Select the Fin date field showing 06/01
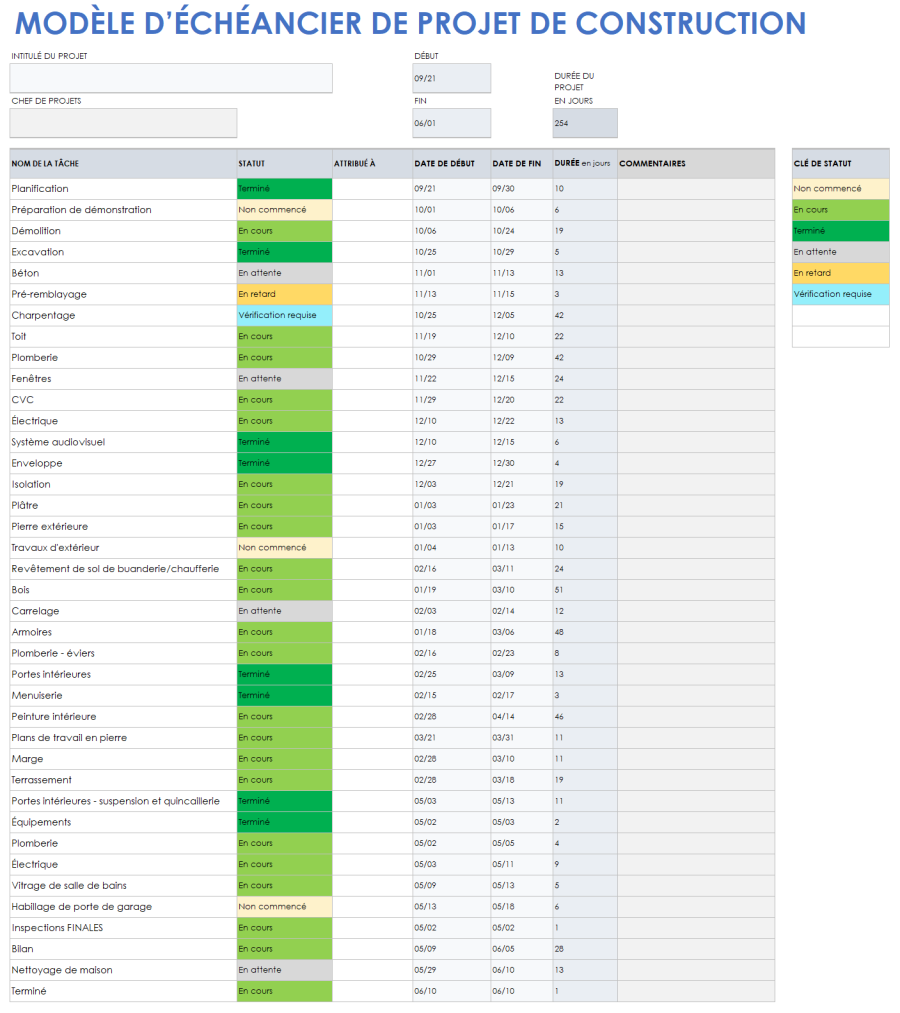The image size is (900, 1013). coord(451,123)
